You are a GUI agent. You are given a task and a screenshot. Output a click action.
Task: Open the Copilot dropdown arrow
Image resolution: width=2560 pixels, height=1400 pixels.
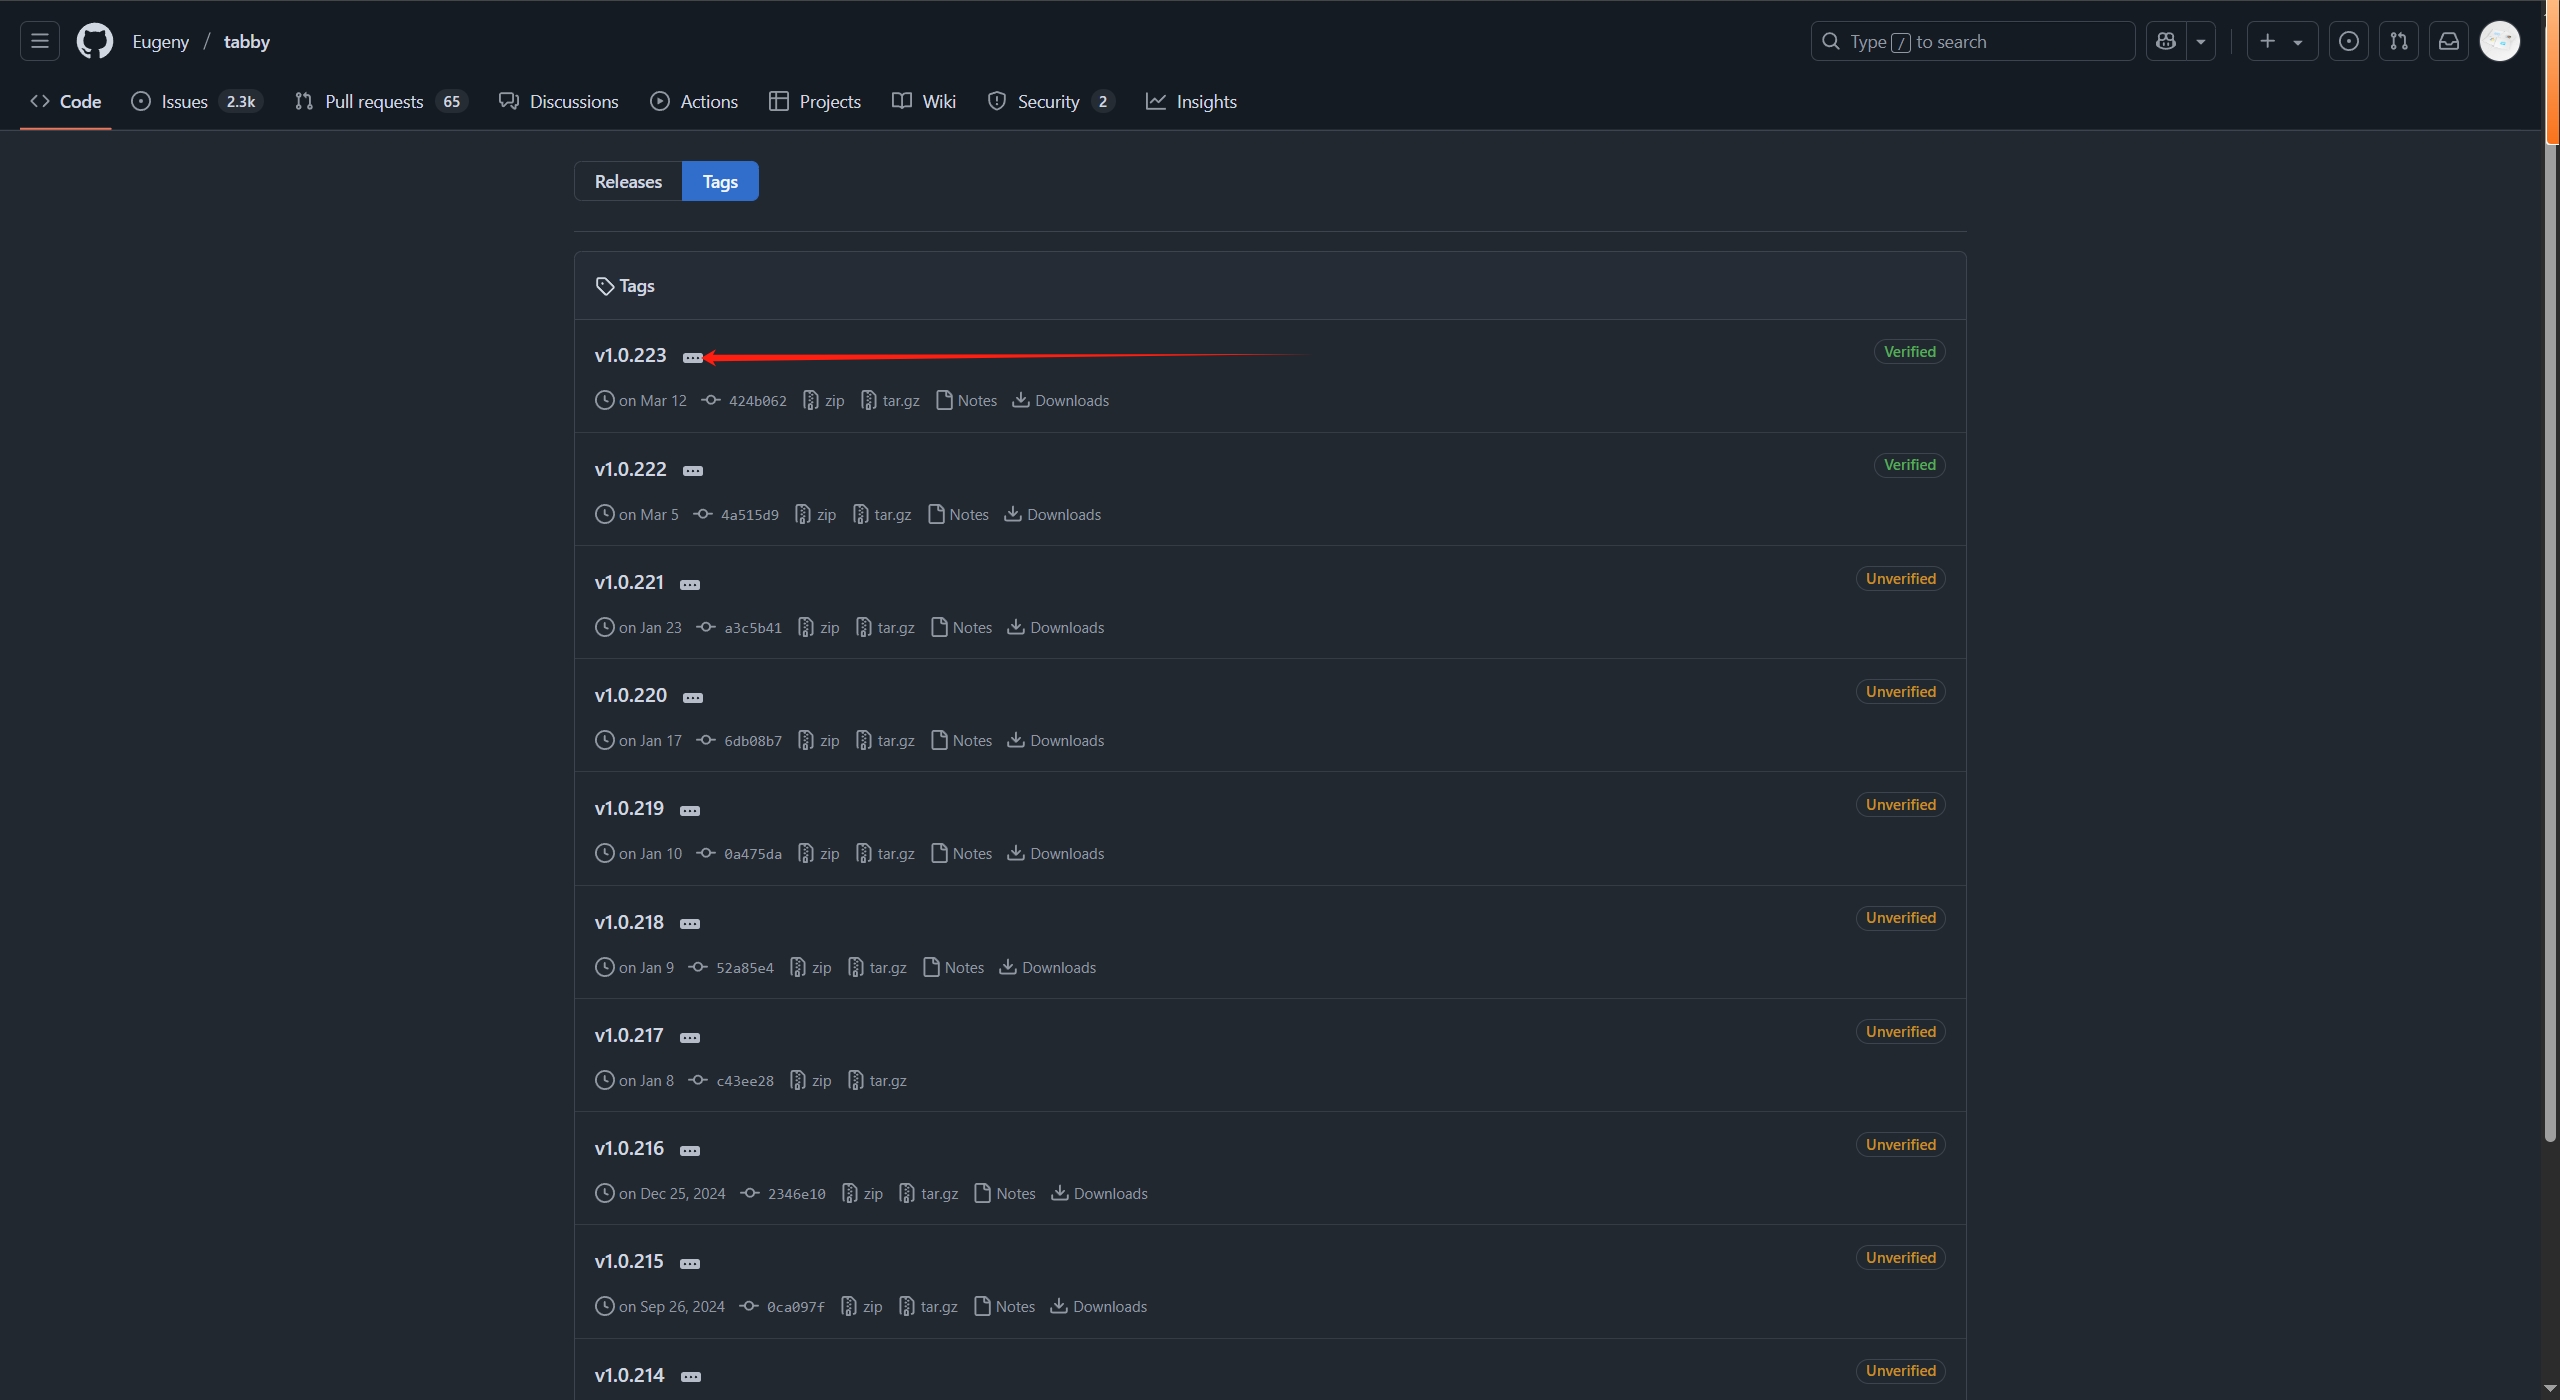click(x=2201, y=41)
